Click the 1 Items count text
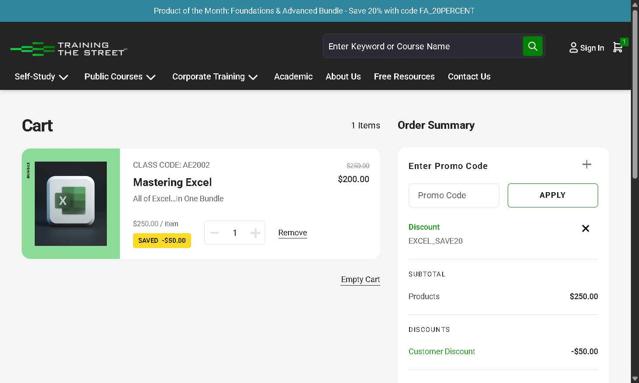Screen dimensions: 639x383 click(366, 125)
